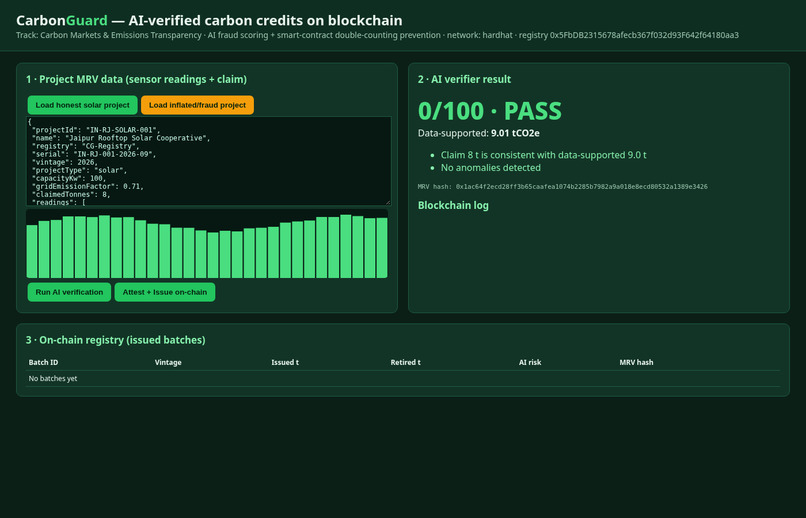Click the "projectId" line in JSON
The image size is (806, 518).
(x=96, y=130)
